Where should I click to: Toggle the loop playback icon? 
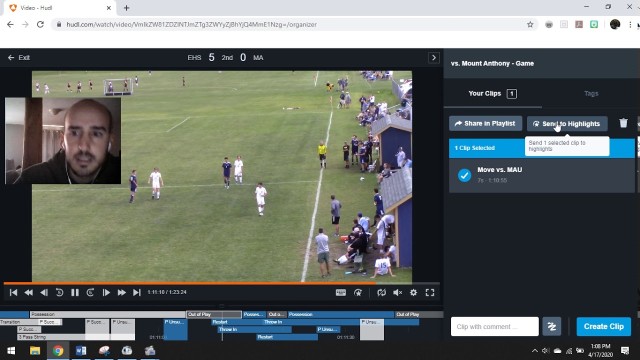[x=382, y=293]
